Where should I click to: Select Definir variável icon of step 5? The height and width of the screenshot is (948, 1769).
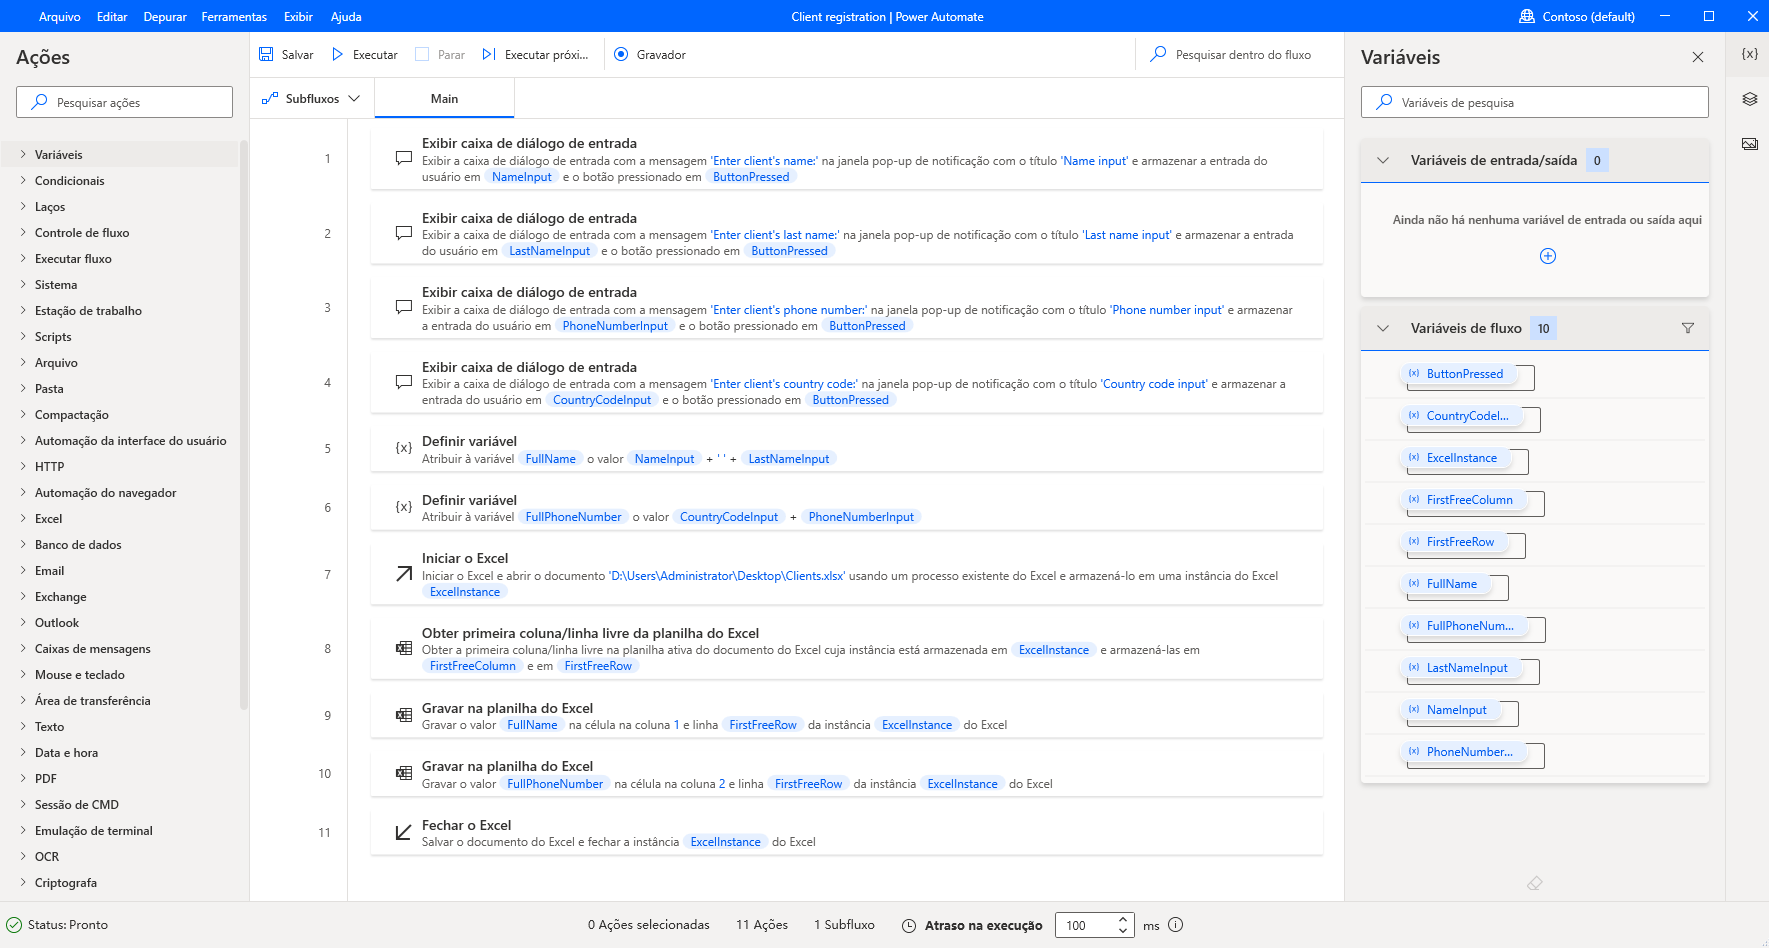(x=404, y=448)
